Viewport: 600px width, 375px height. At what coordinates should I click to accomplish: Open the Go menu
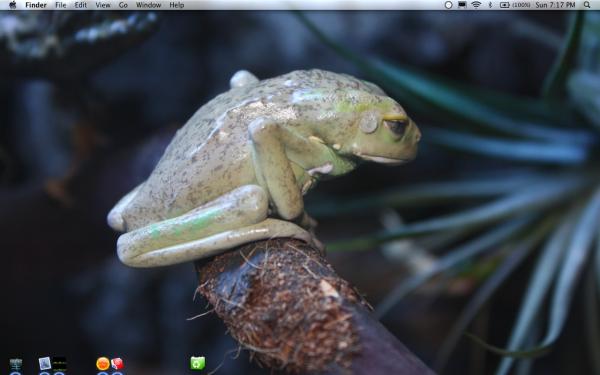tap(123, 5)
